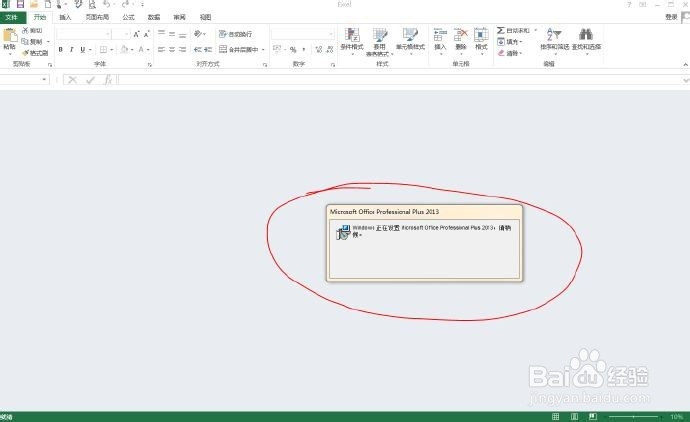The width and height of the screenshot is (690, 422).
Task: Click the Save icon in quick access toolbar
Action: click(x=20, y=4)
